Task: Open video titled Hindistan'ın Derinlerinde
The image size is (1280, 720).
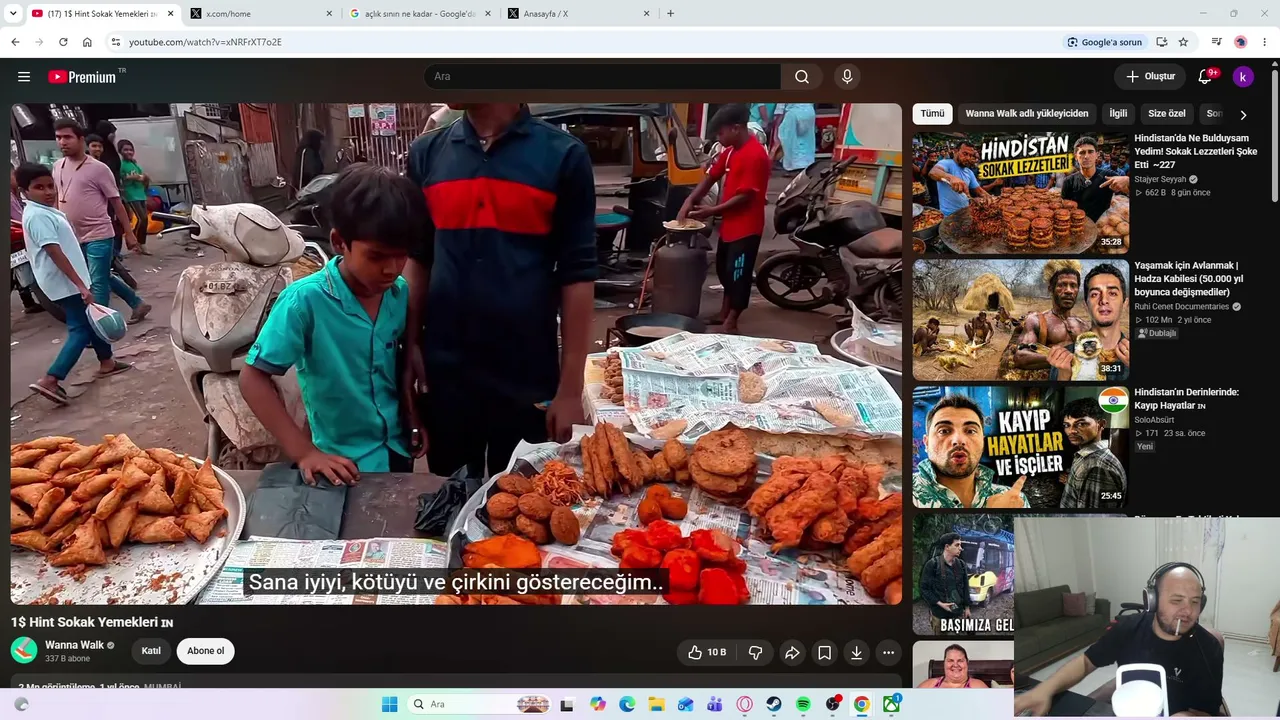Action: [1187, 399]
